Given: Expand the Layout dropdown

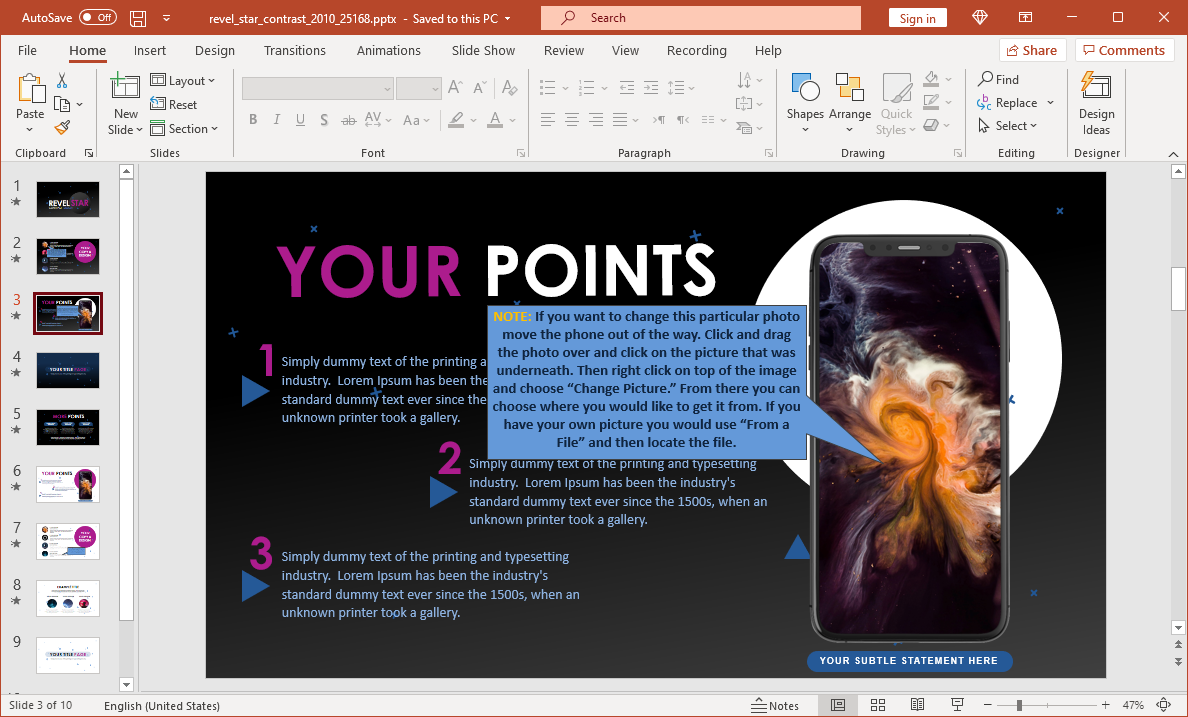Looking at the screenshot, I should [x=184, y=81].
